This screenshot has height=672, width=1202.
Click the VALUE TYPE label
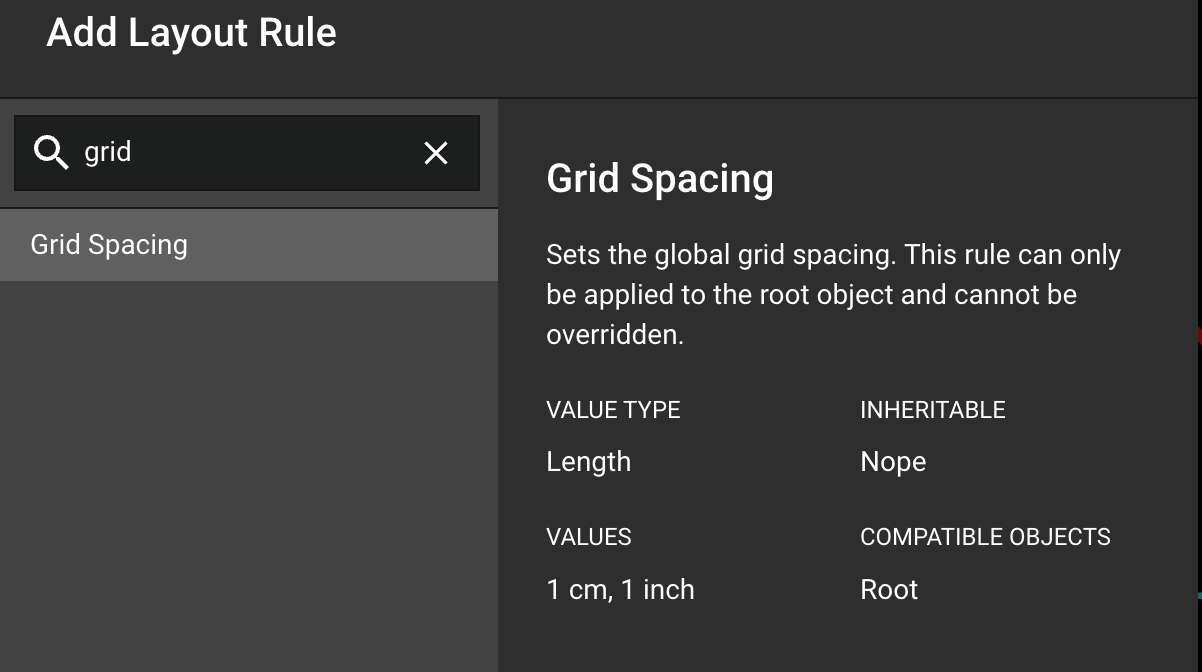click(613, 410)
